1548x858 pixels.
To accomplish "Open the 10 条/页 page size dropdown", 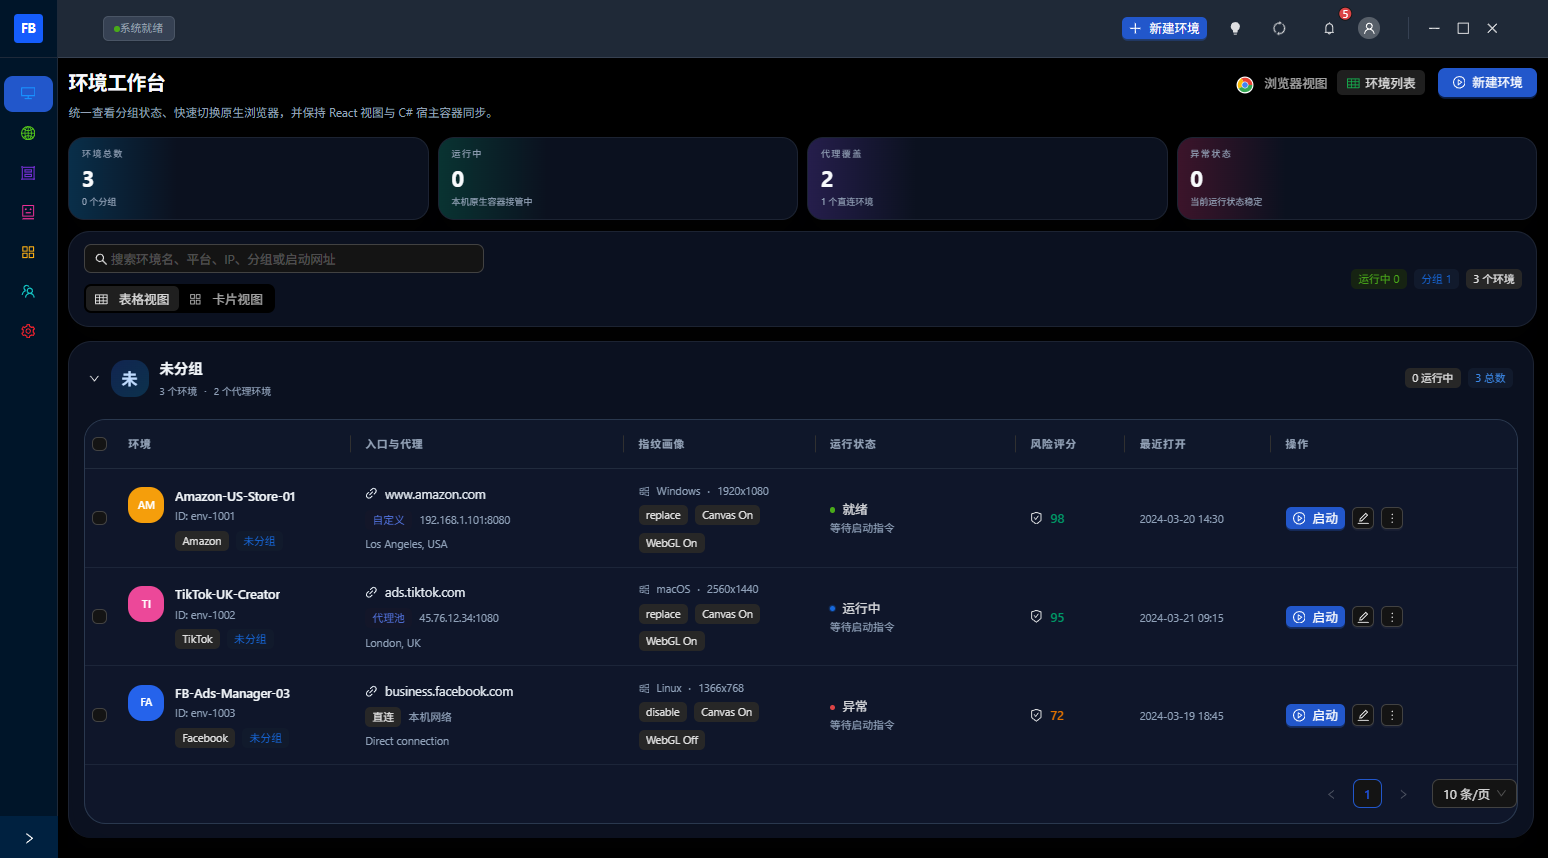I will [1474, 794].
